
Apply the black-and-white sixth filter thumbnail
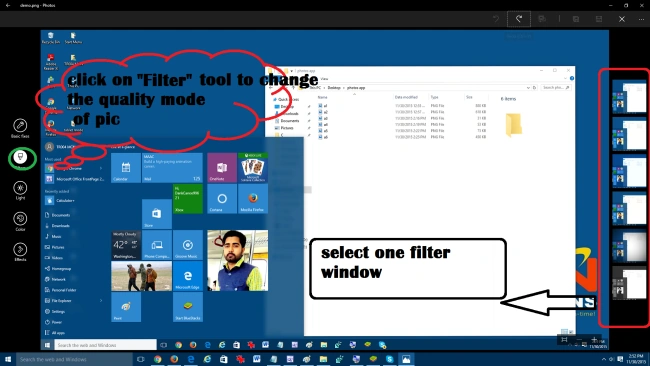629,283
